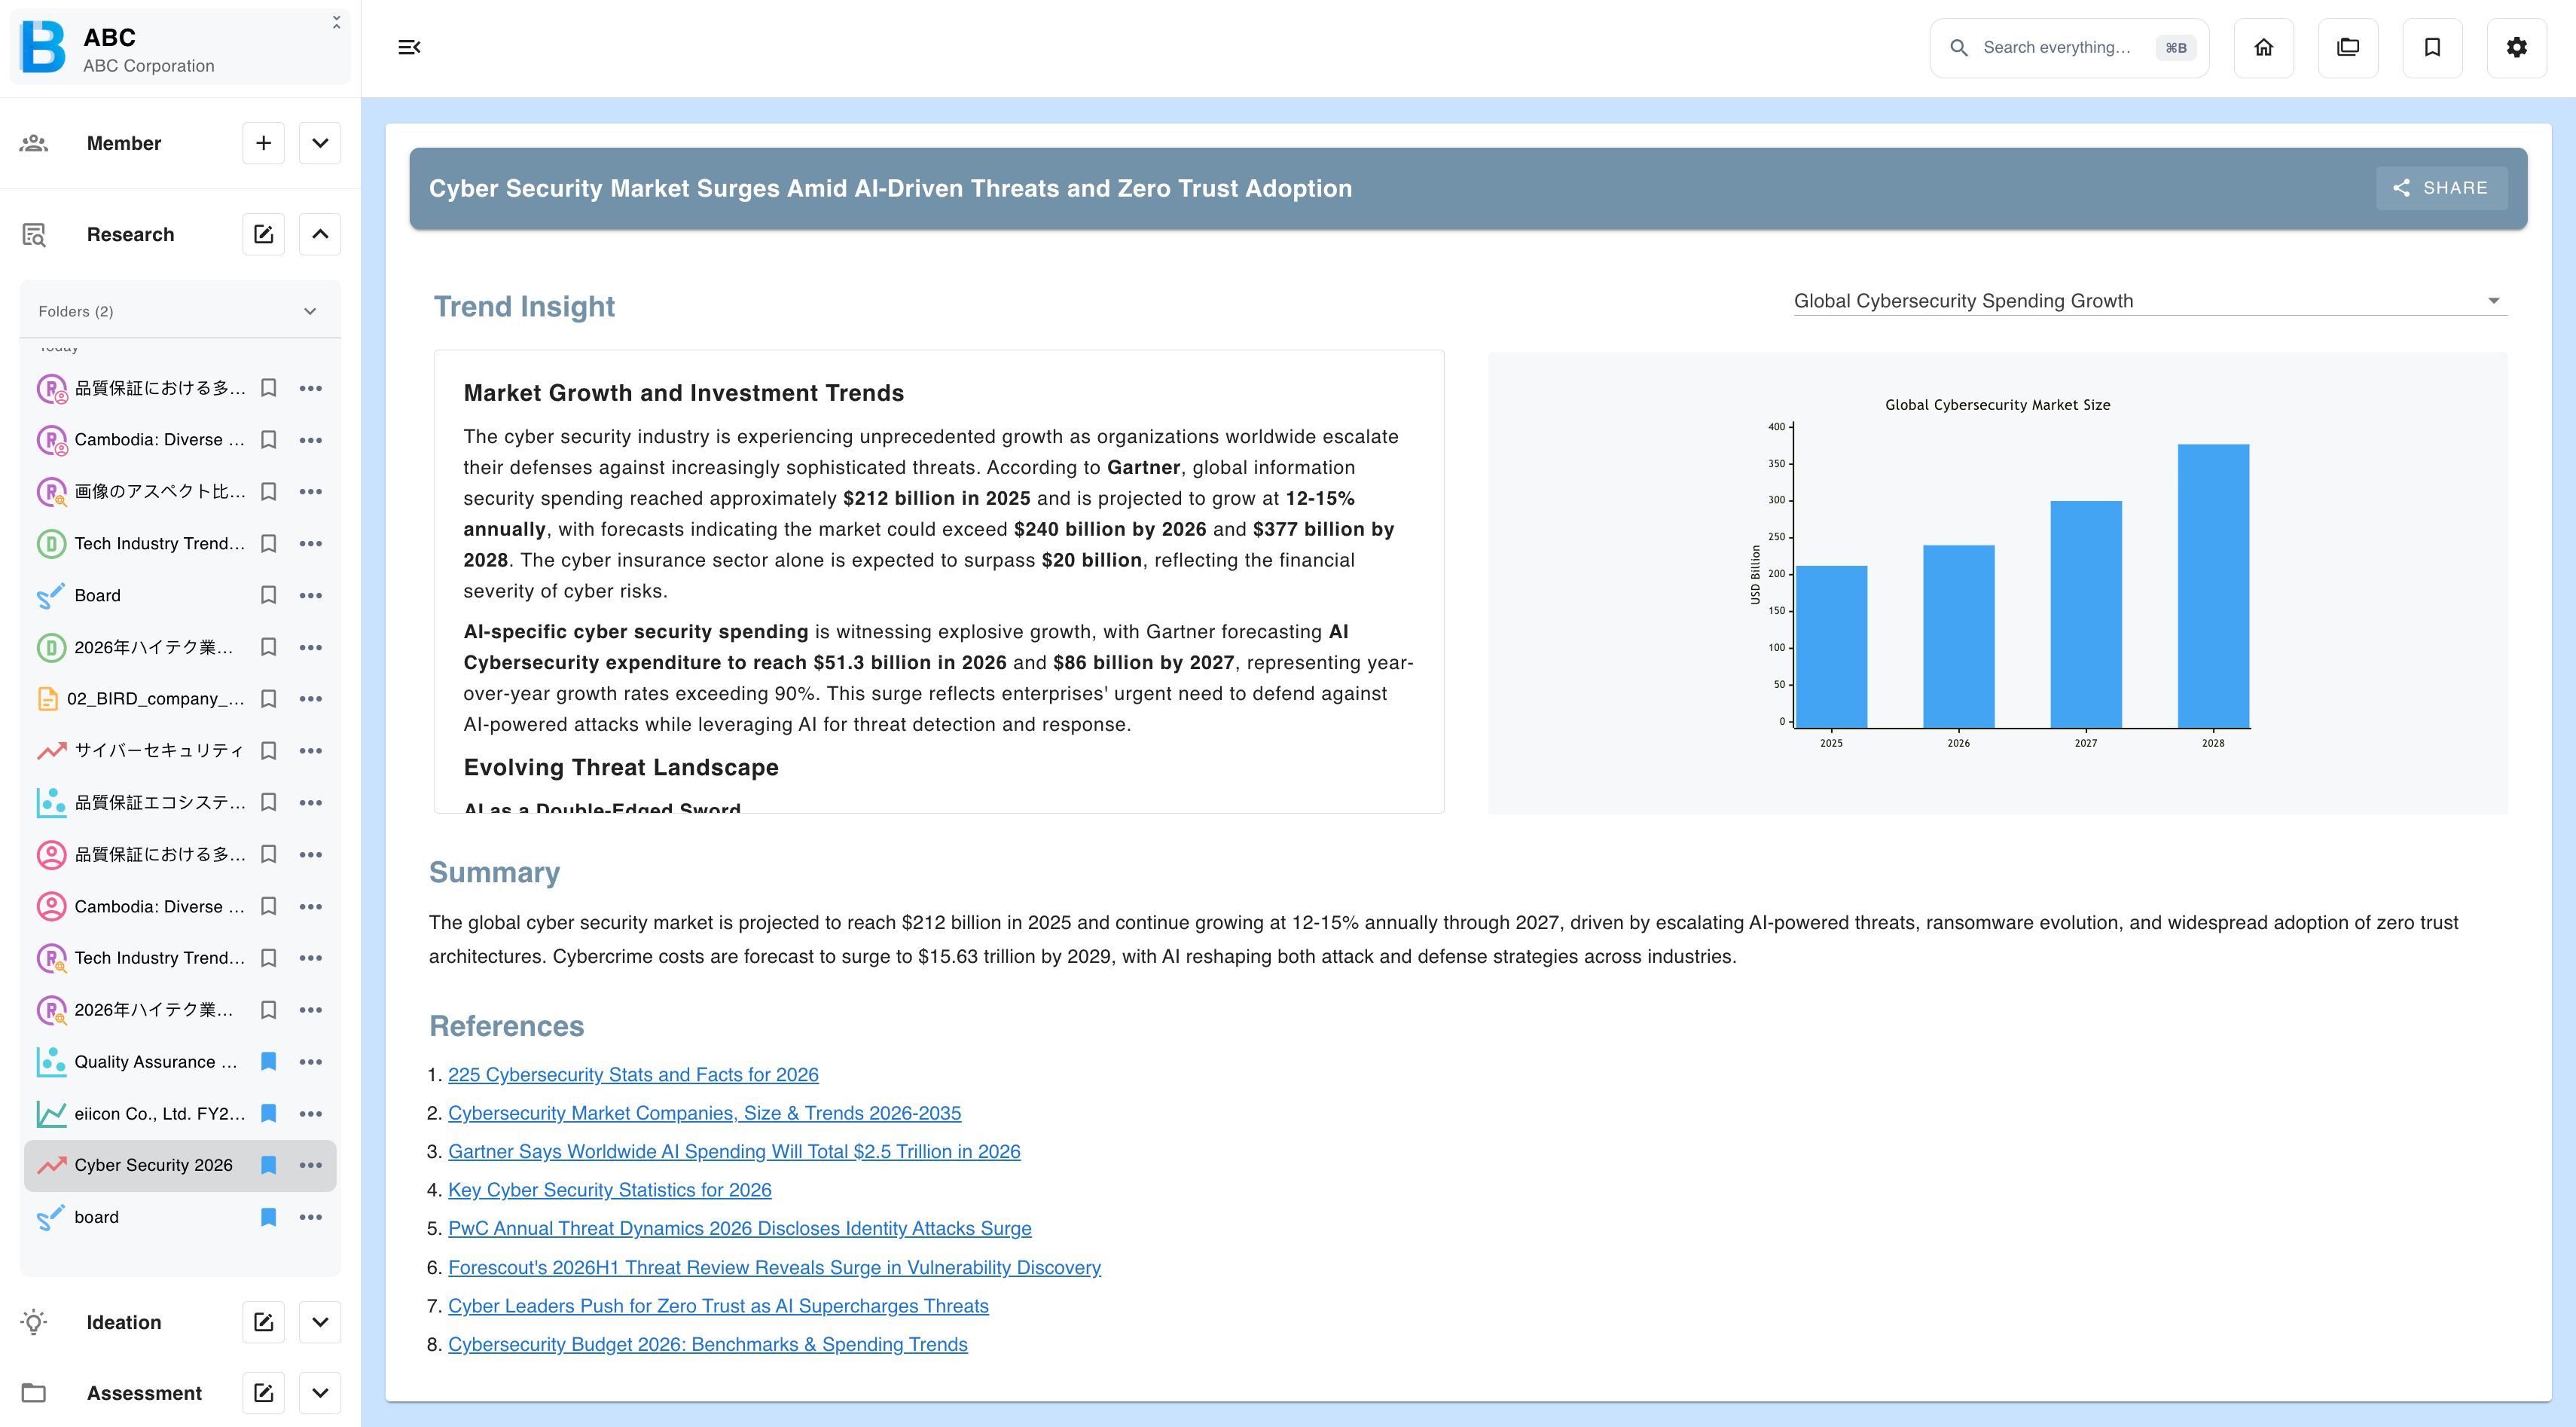The image size is (2576, 1427).
Task: Focus the Search everything input field
Action: pyautogui.click(x=2069, y=47)
